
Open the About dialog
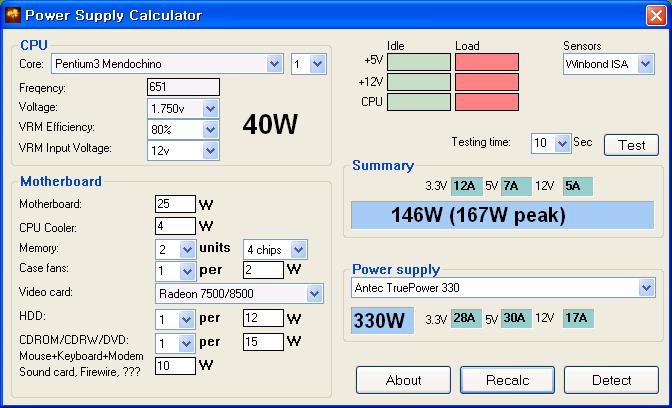[x=403, y=380]
